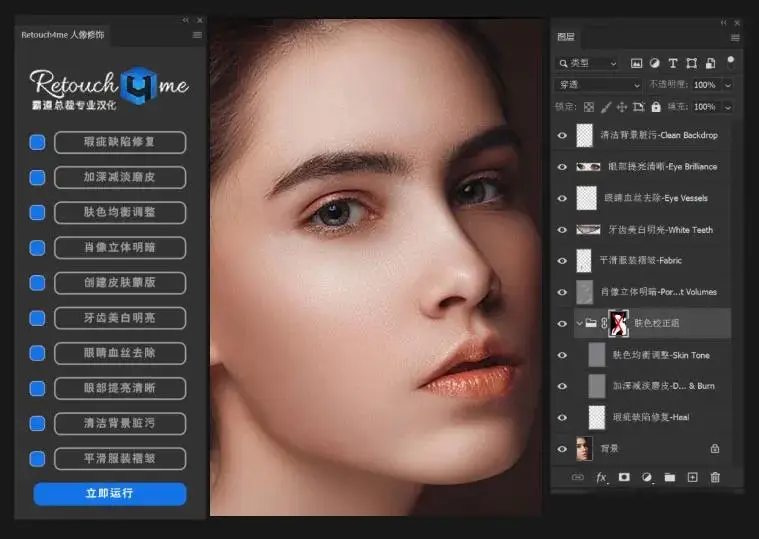Uncheck the 牙齿美白明亮 checkbox
759x539 pixels.
[37, 318]
